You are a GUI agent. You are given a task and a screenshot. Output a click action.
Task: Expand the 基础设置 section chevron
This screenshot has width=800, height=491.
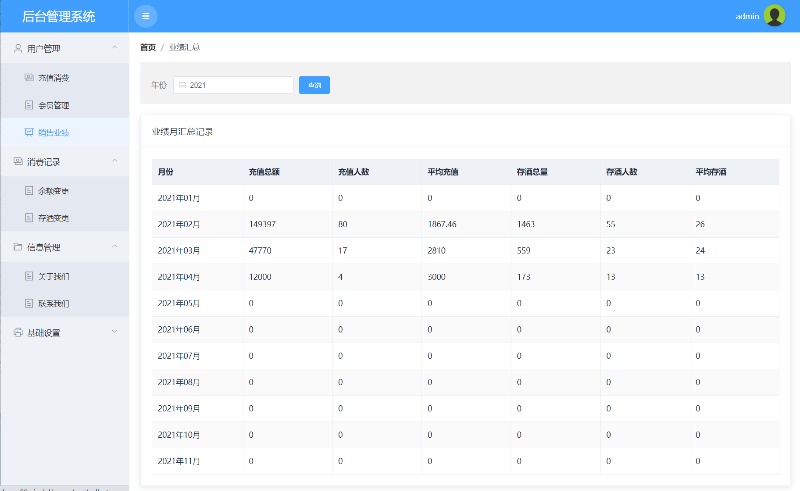pyautogui.click(x=114, y=332)
